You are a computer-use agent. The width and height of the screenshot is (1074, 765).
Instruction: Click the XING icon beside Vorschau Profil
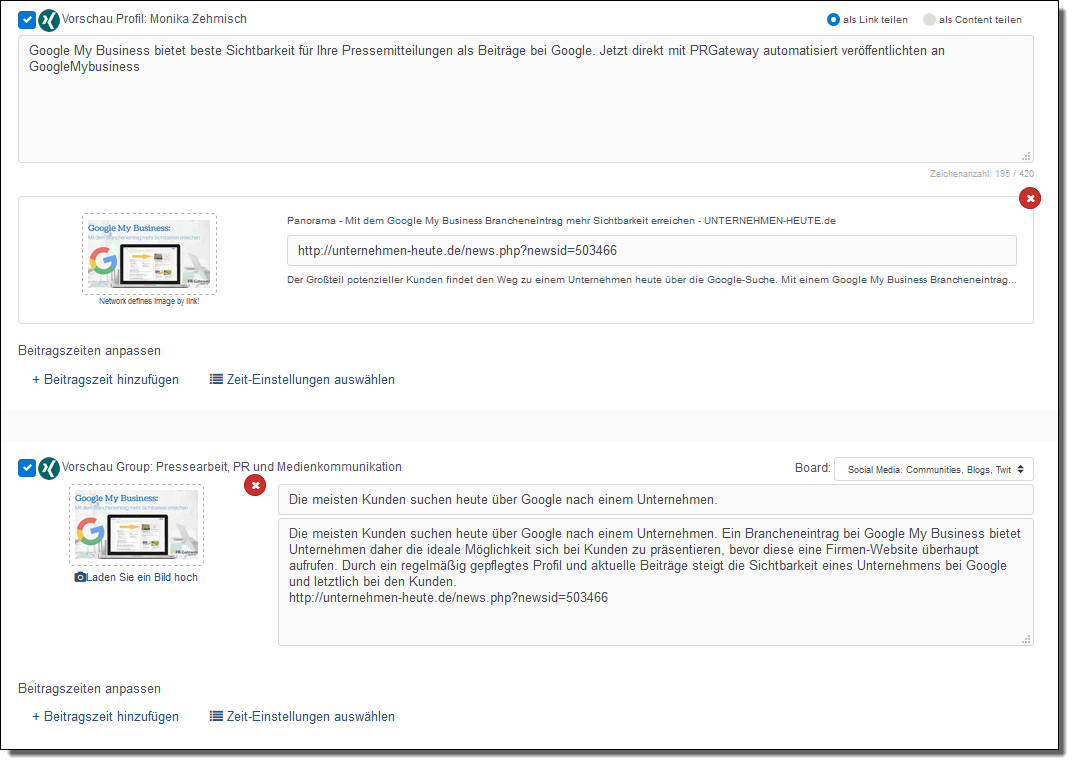49,21
